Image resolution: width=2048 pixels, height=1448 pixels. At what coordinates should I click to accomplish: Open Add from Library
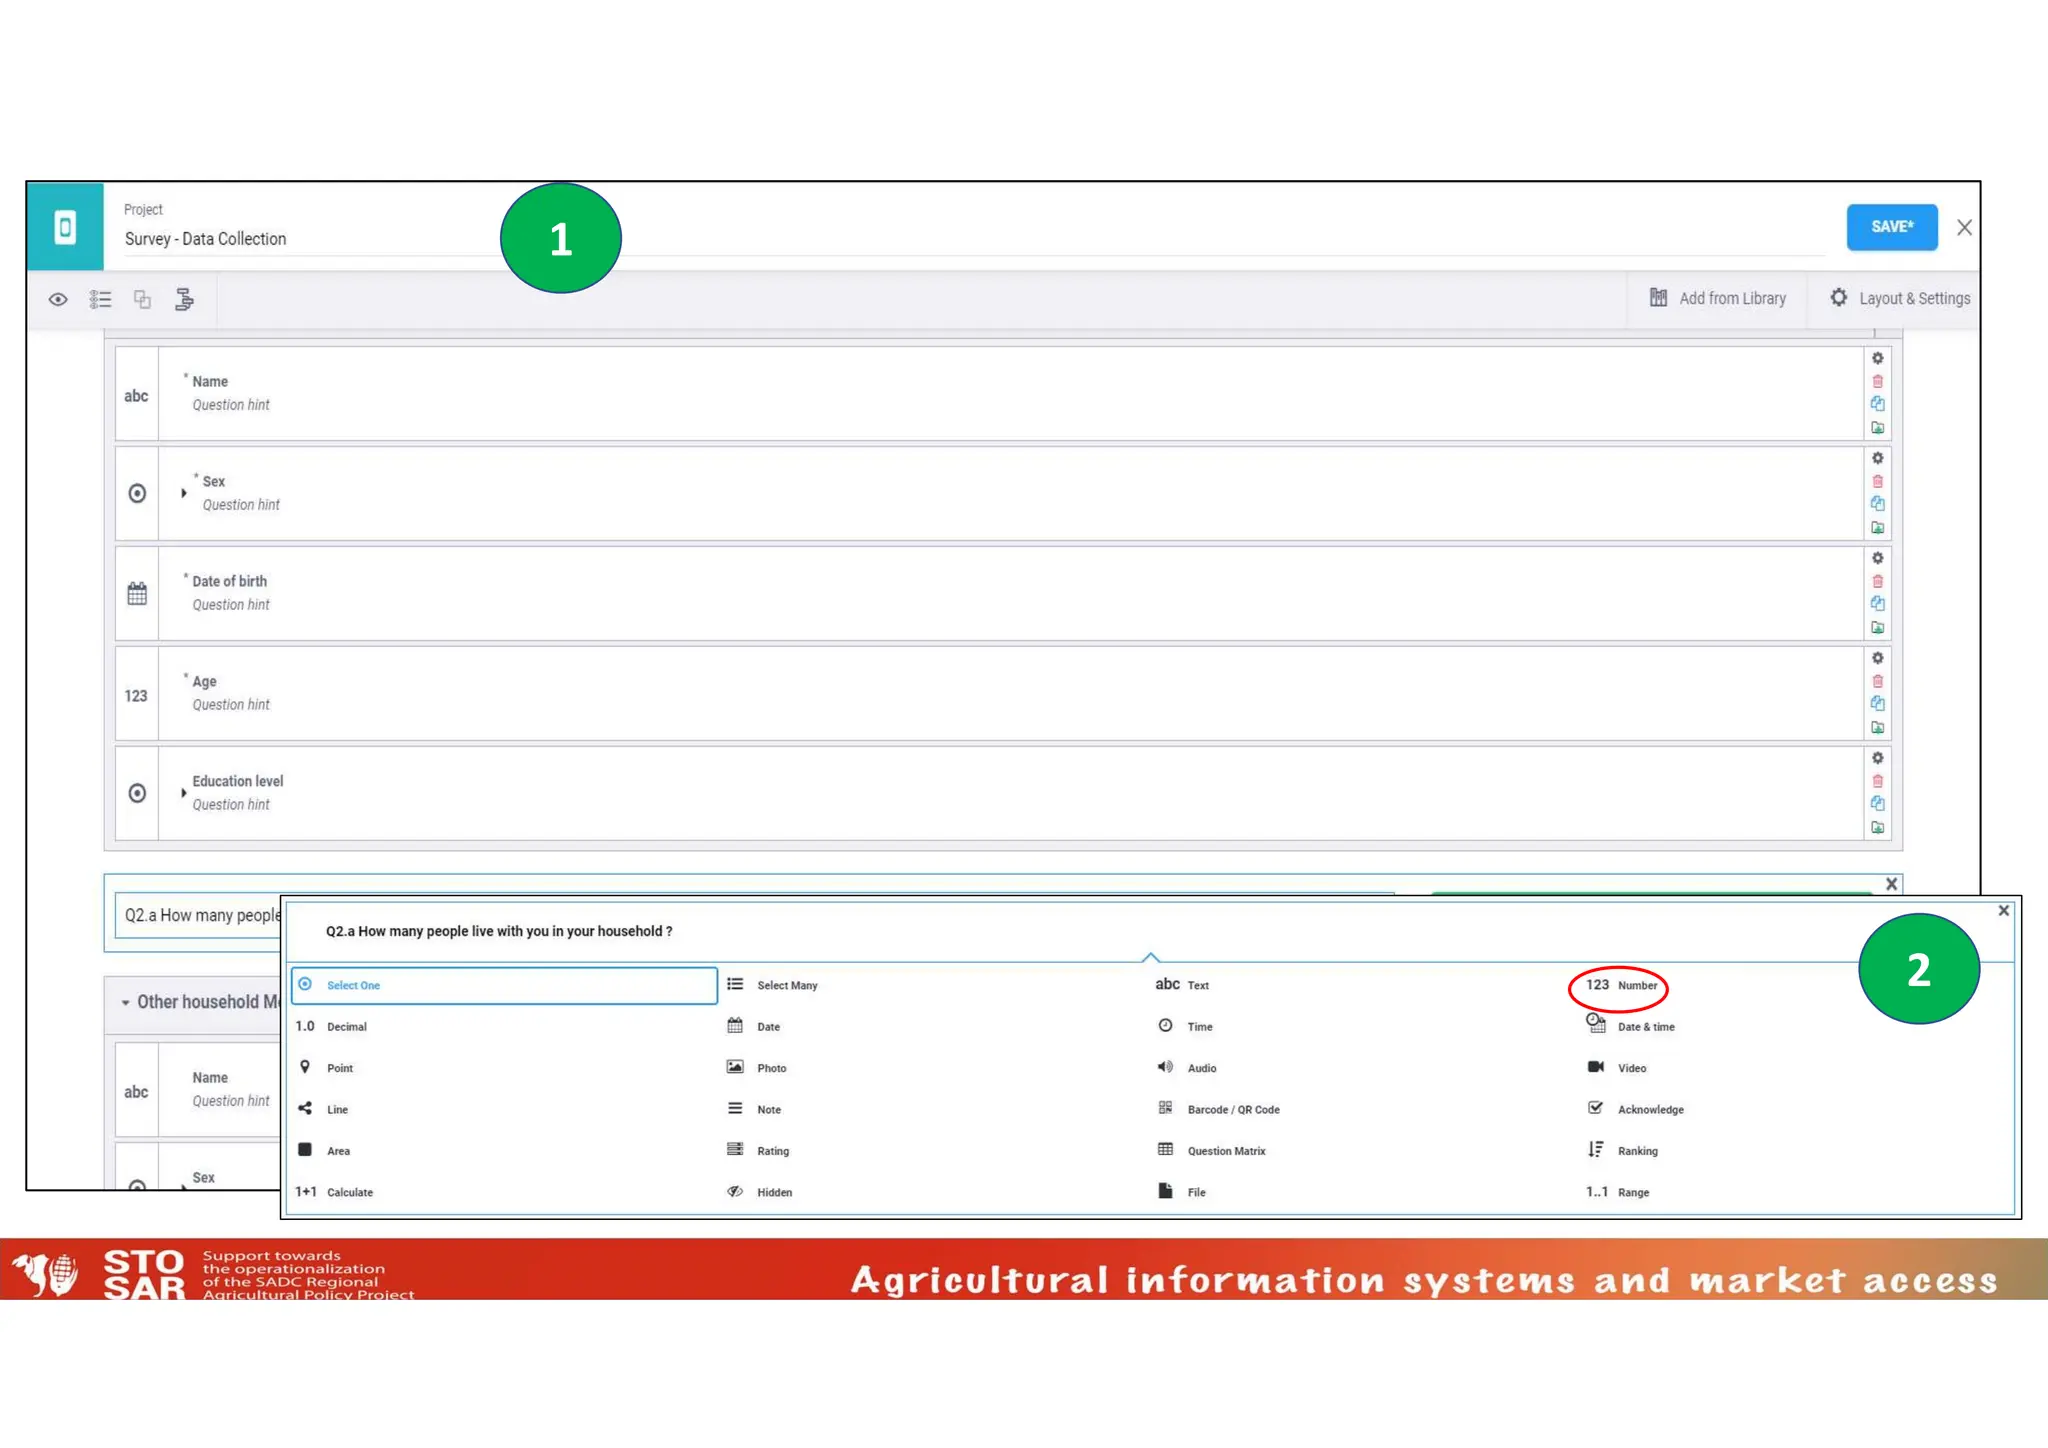point(1717,298)
